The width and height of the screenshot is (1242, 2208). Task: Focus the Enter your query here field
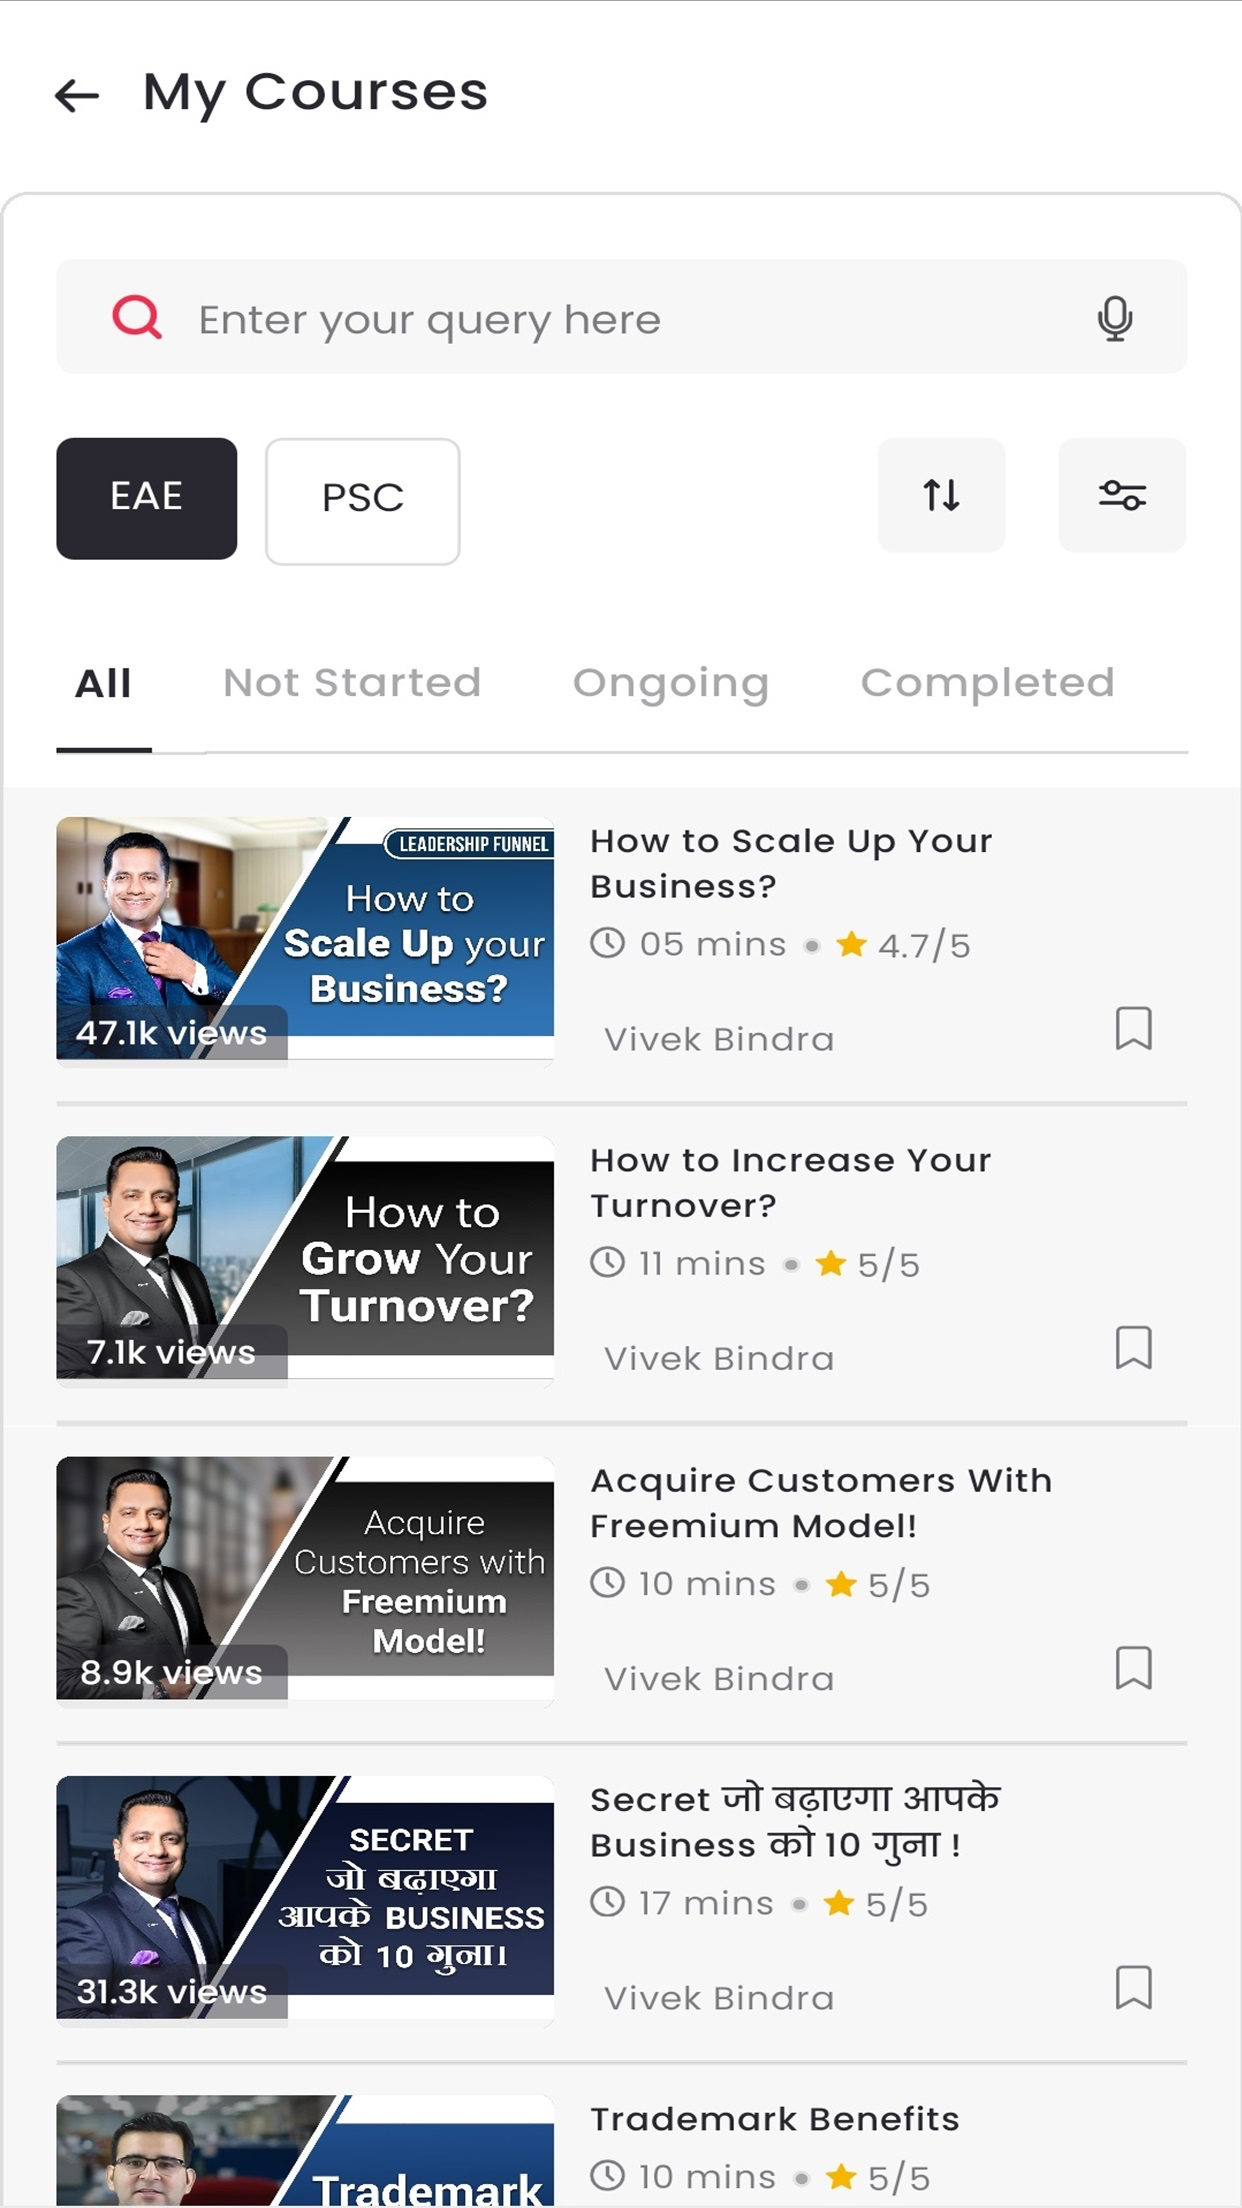(621, 317)
